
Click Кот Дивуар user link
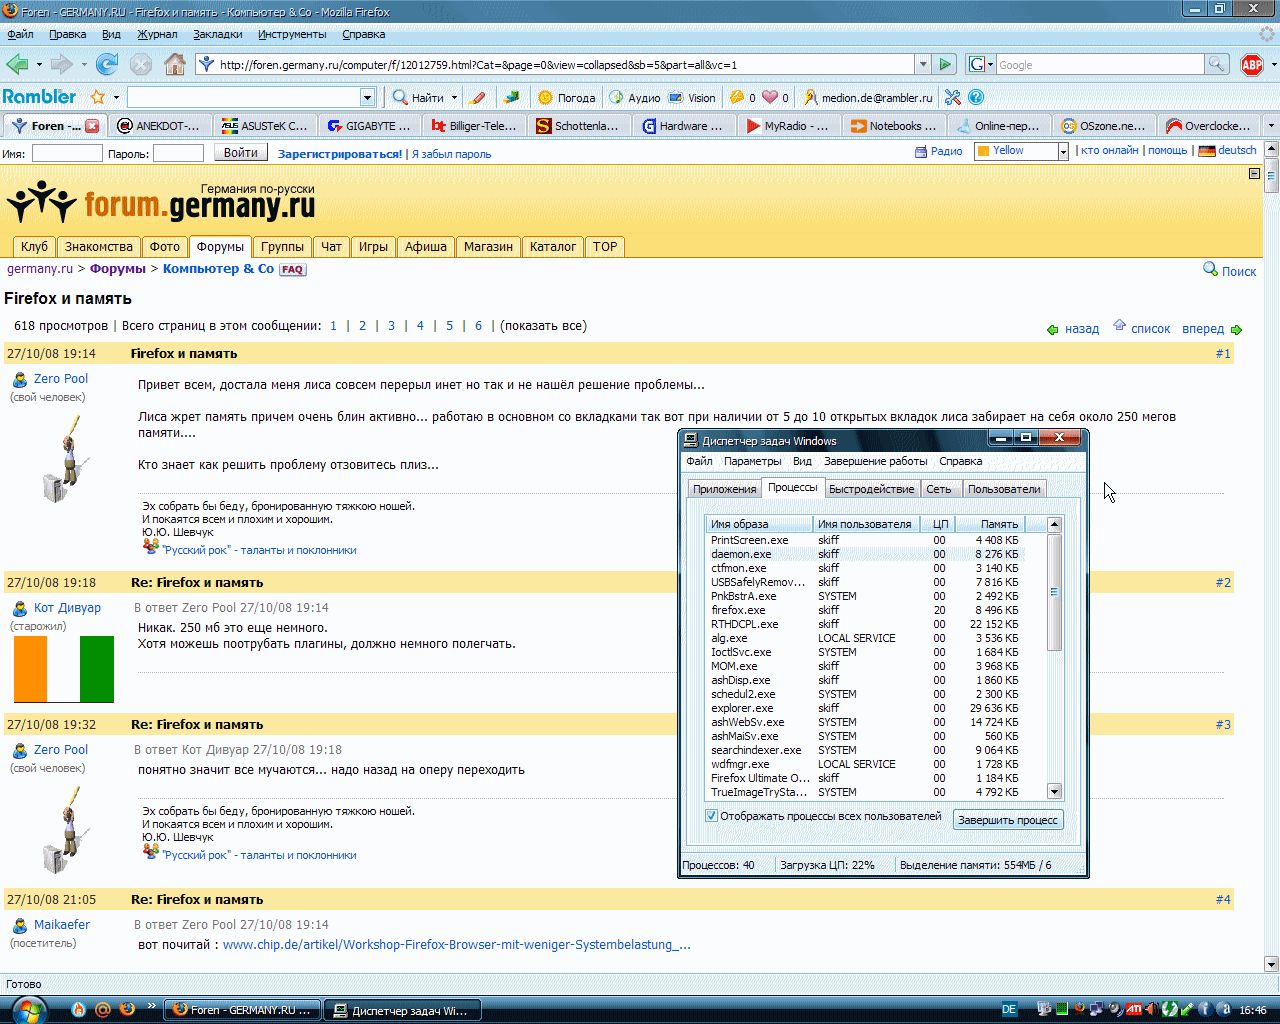click(x=67, y=607)
